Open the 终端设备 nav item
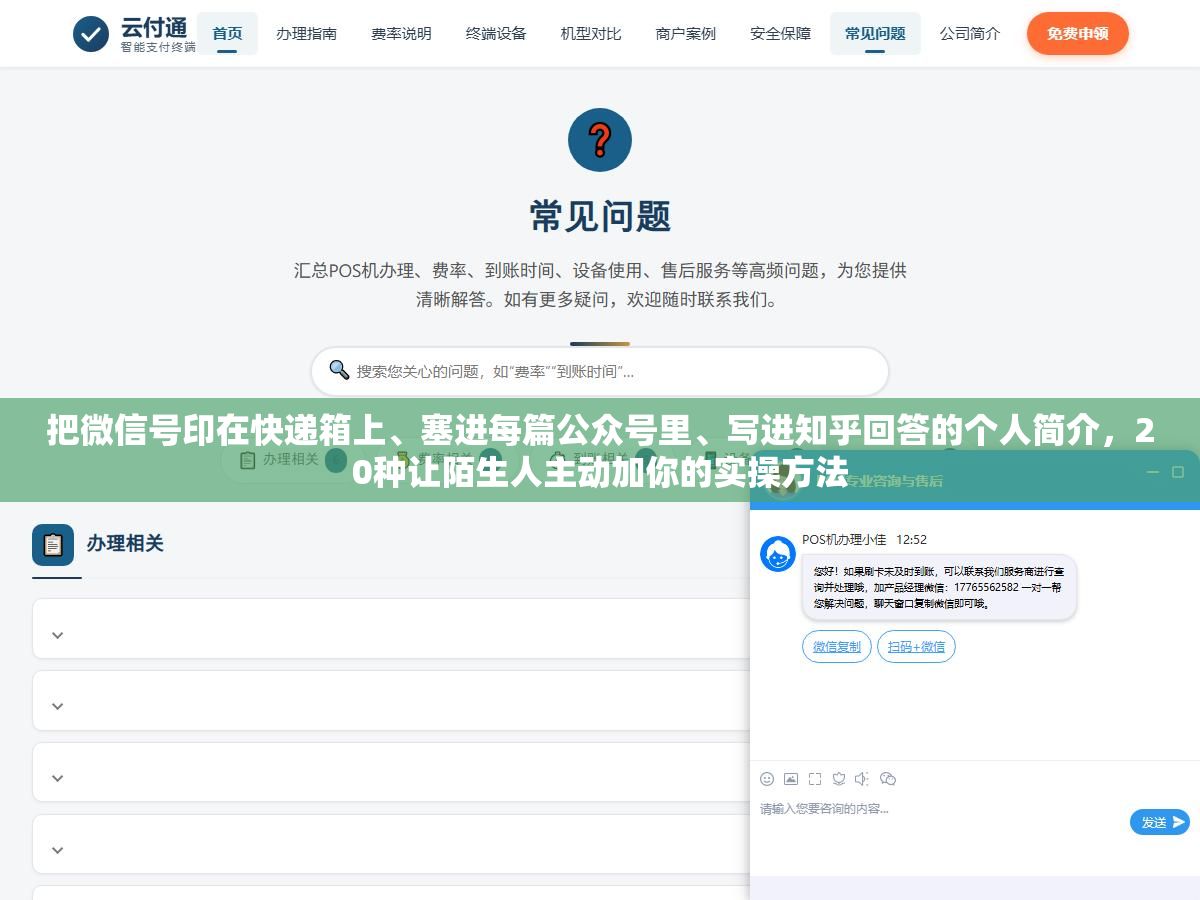 [x=496, y=33]
